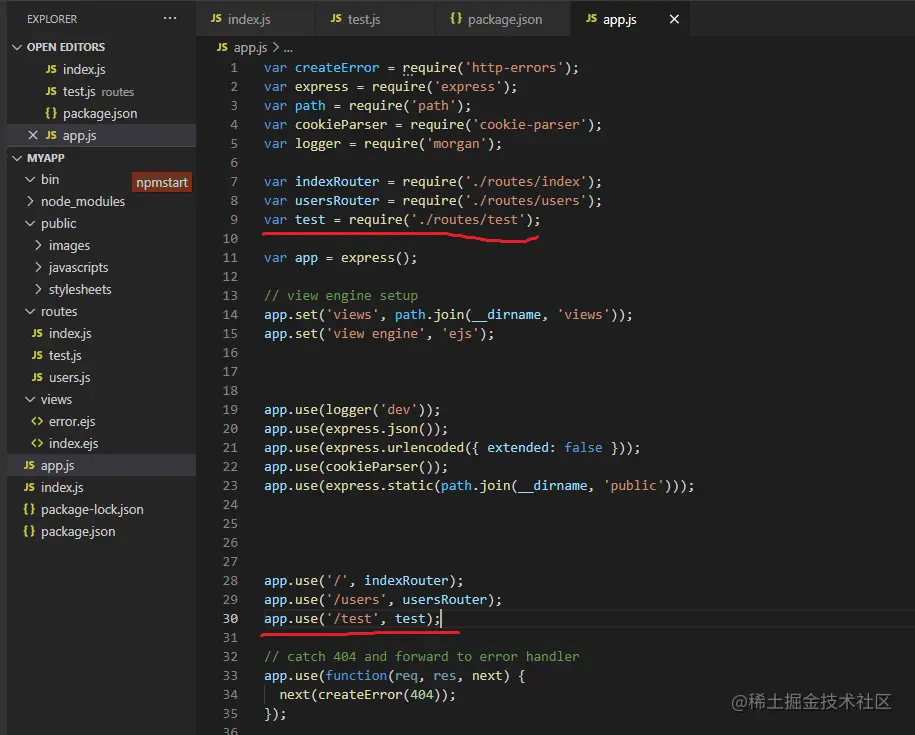Open error.ejs in views folder
The width and height of the screenshot is (915, 735).
(71, 421)
